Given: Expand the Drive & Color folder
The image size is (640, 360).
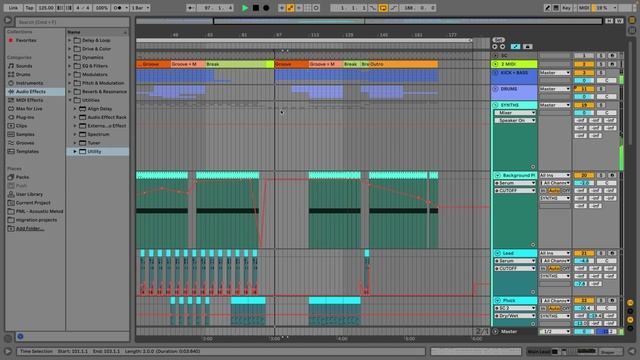Looking at the screenshot, I should 70,49.
